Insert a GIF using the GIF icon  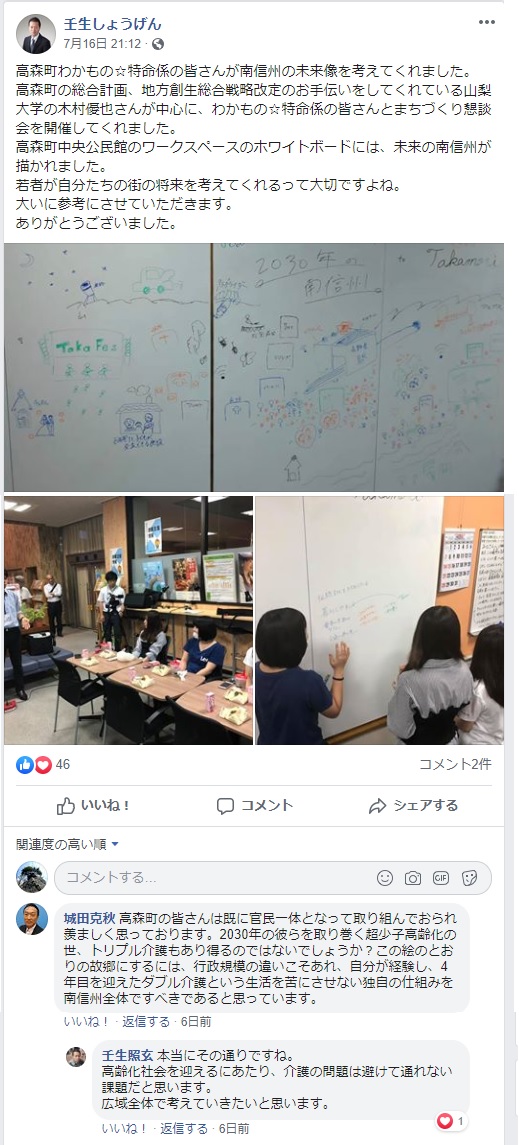(441, 878)
